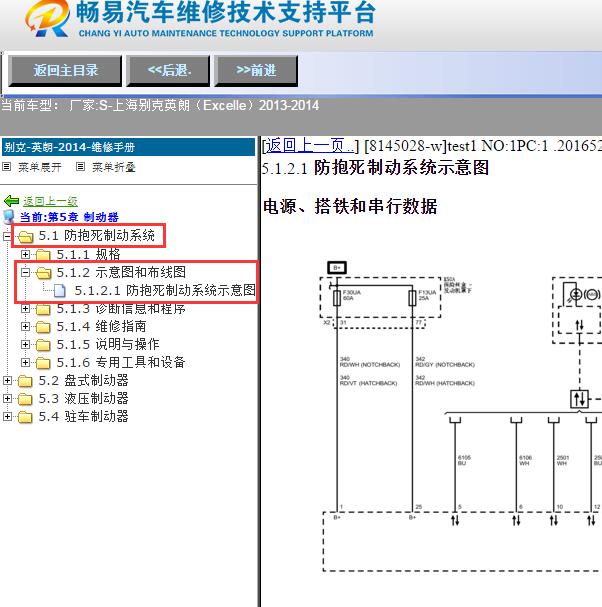Click the 5.1.2.1 document page icon
This screenshot has height=607, width=602.
60,291
